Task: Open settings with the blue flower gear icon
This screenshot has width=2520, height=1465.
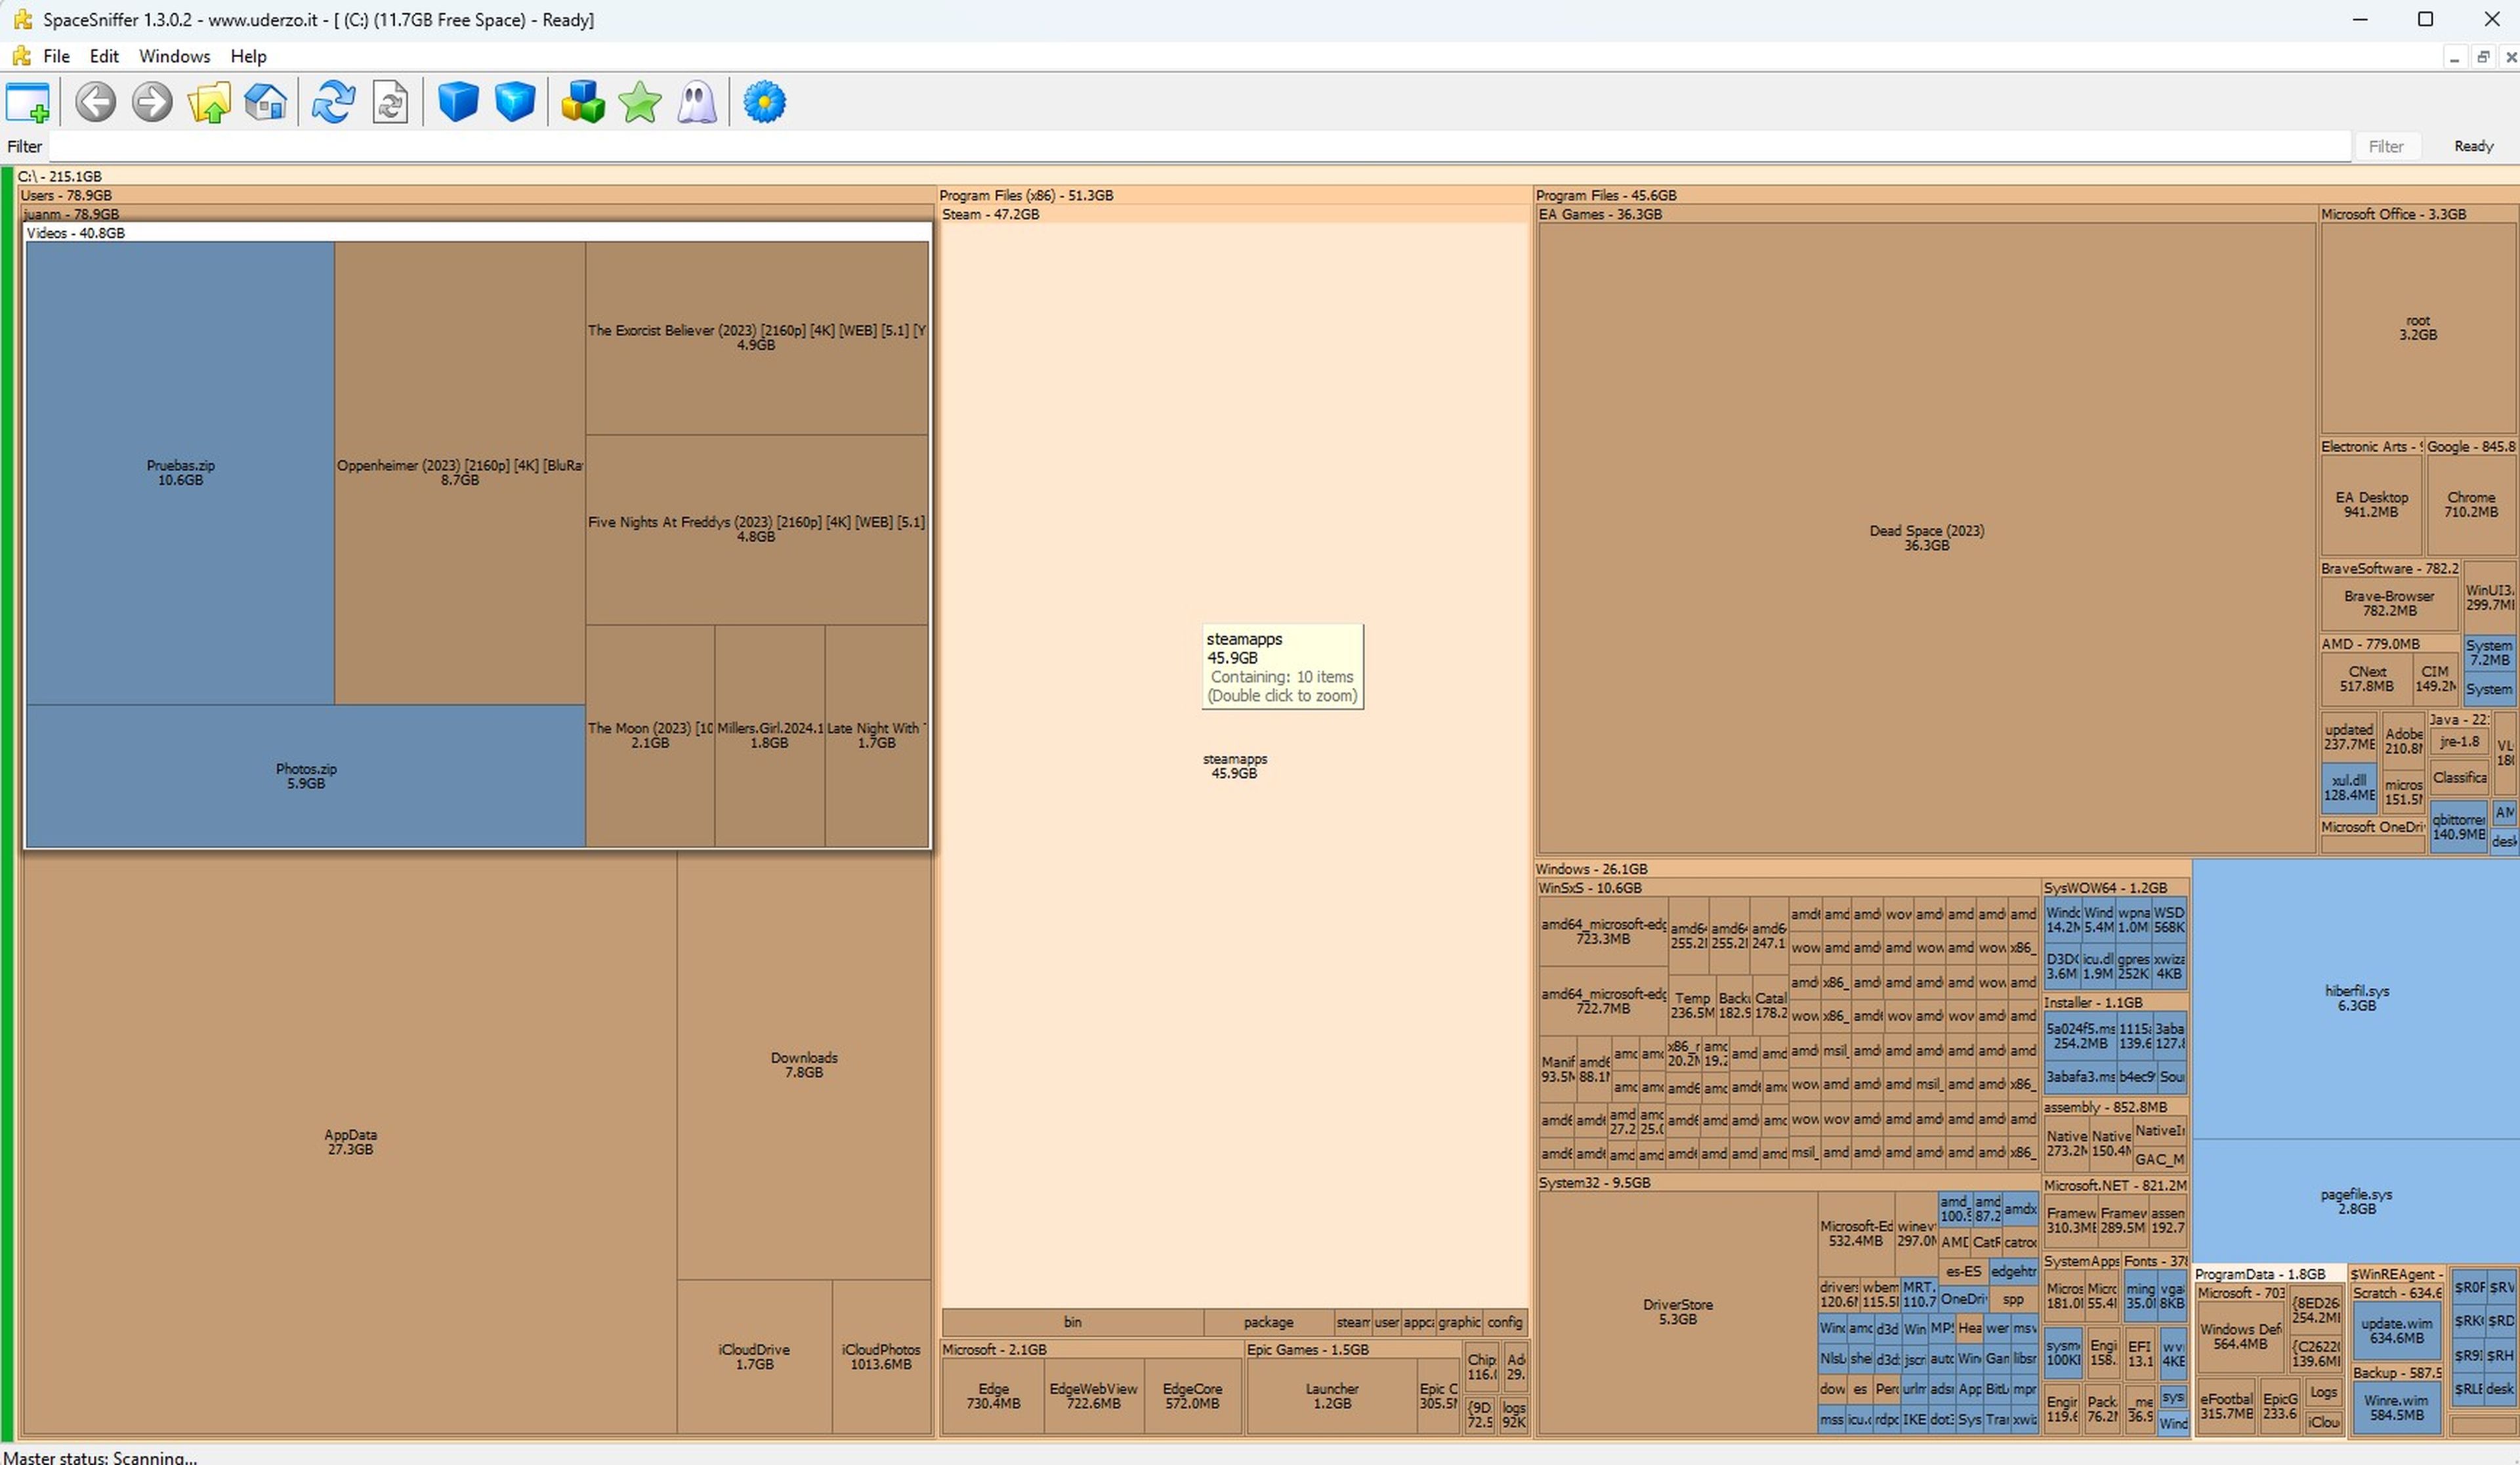Action: pos(765,102)
